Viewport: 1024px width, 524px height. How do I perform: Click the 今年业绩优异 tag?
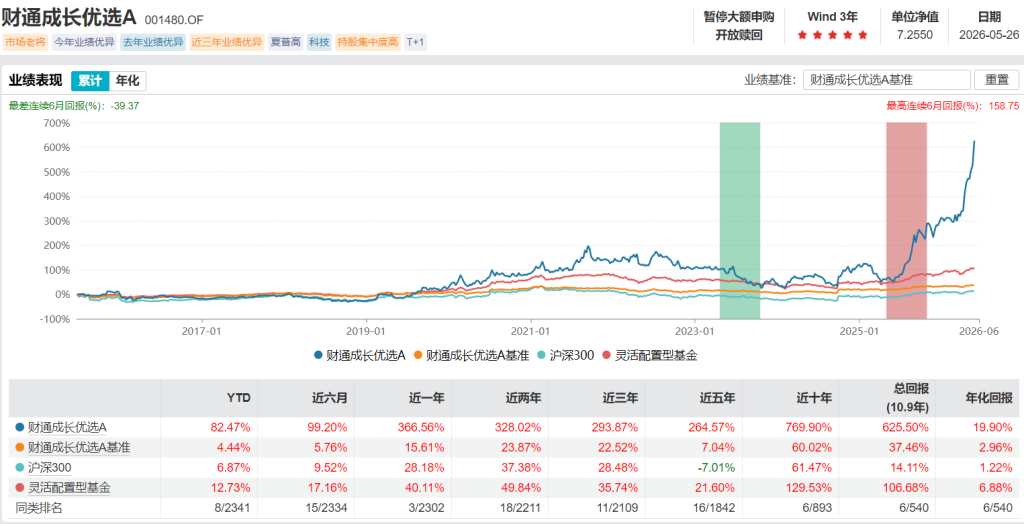[84, 42]
